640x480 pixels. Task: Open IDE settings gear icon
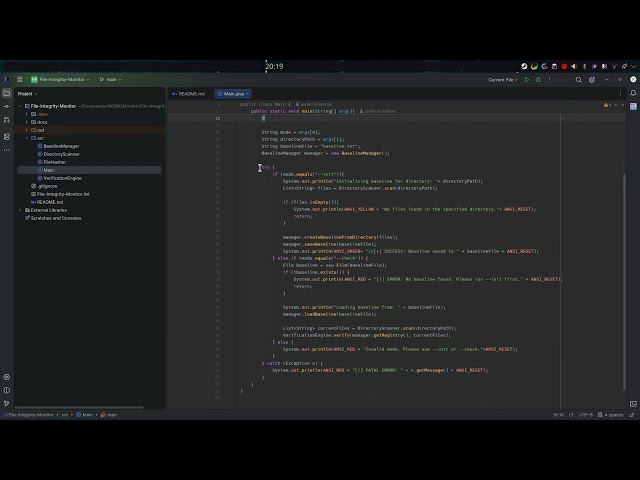tap(592, 80)
